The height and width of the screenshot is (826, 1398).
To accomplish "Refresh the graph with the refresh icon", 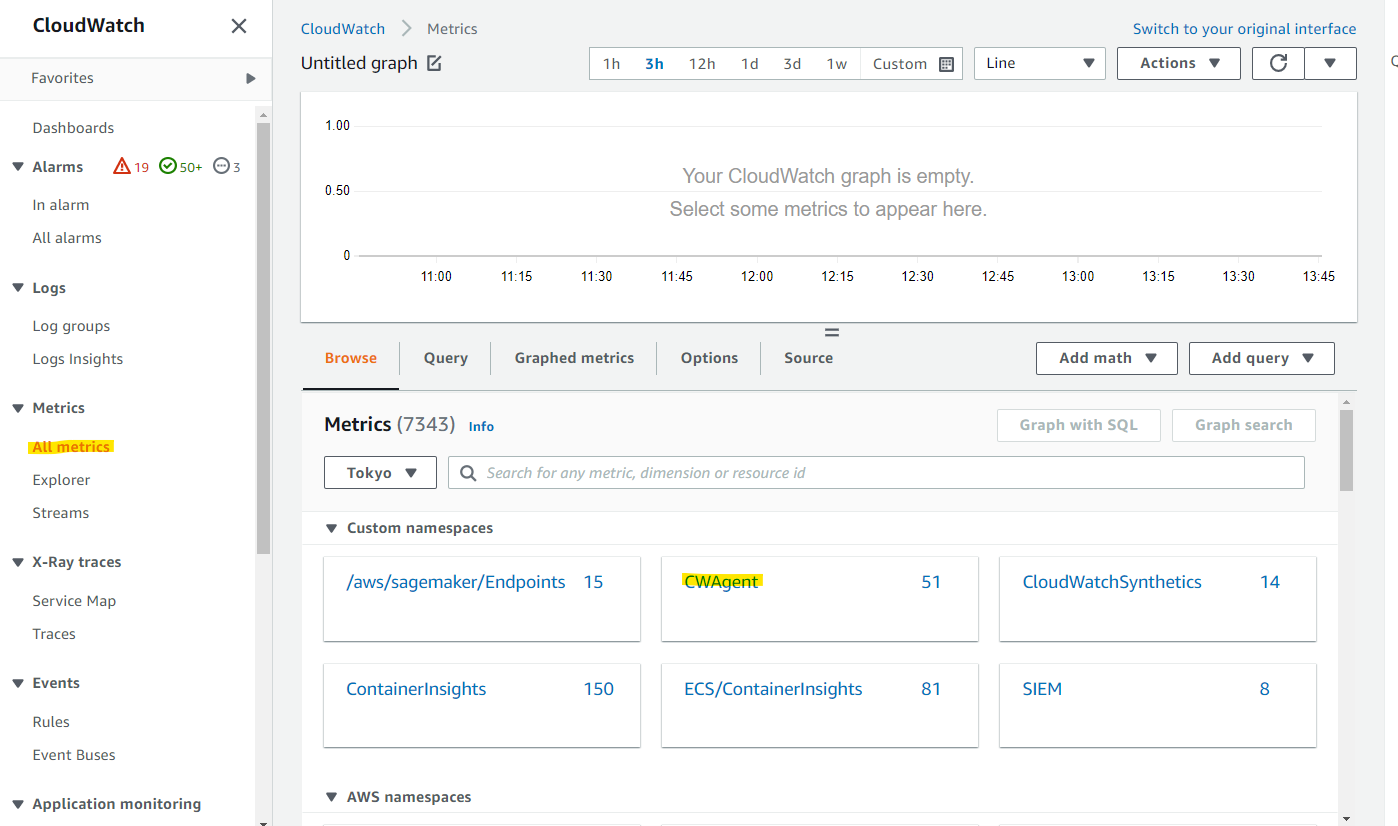I will tap(1278, 63).
